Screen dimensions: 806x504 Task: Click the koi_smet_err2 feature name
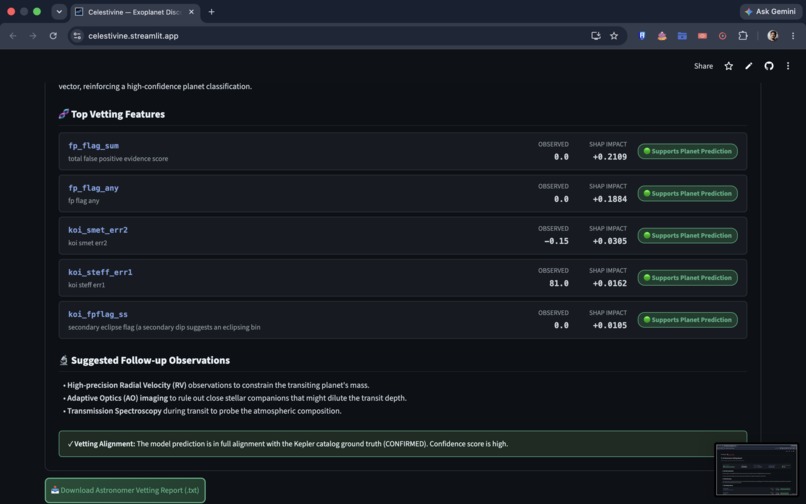click(98, 230)
